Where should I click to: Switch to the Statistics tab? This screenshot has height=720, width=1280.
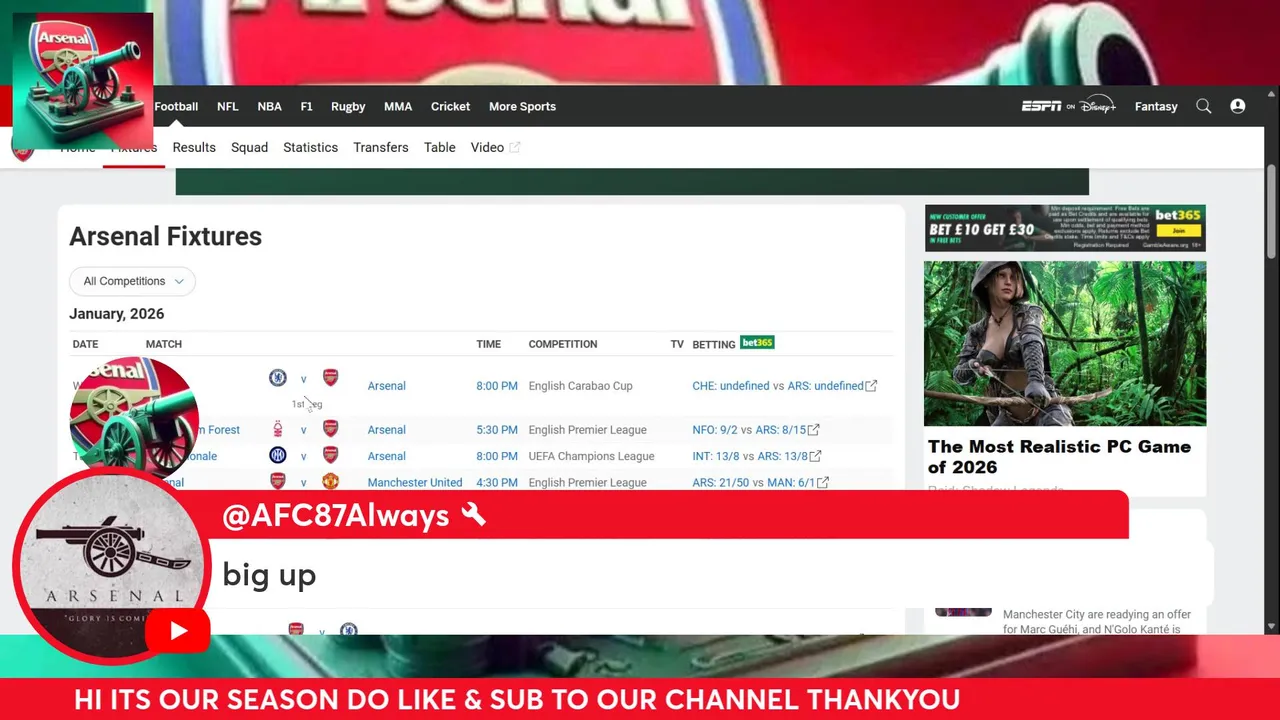310,147
